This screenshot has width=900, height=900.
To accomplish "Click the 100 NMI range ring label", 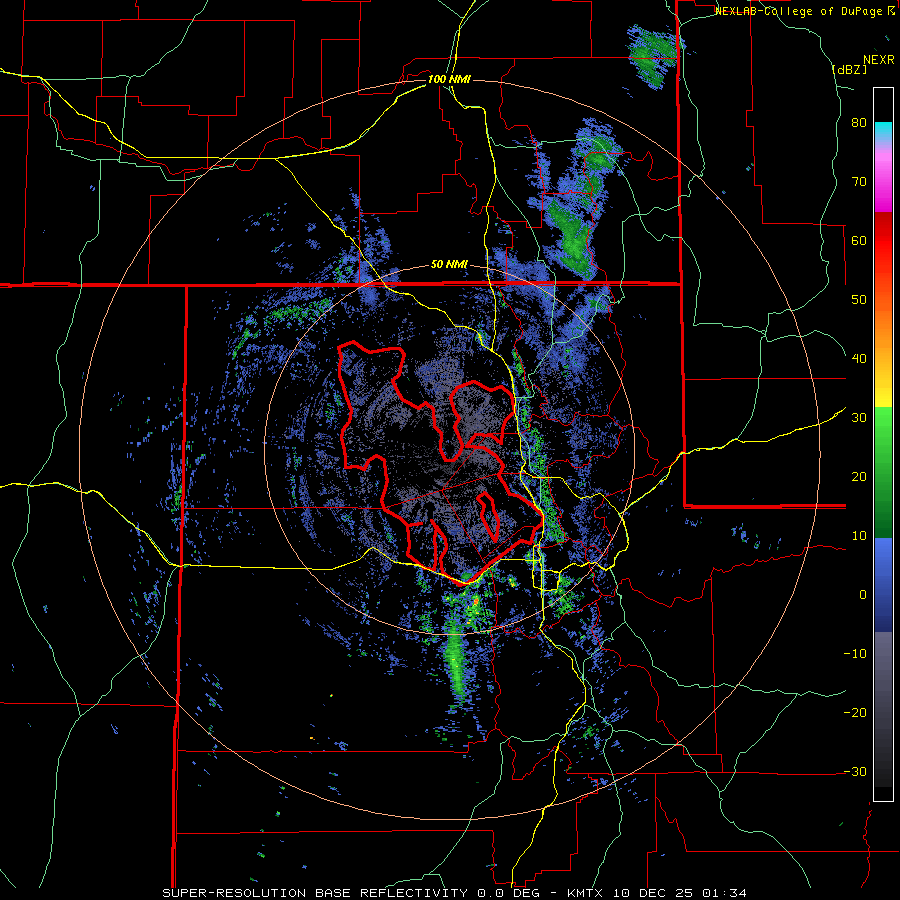I will click(x=448, y=79).
